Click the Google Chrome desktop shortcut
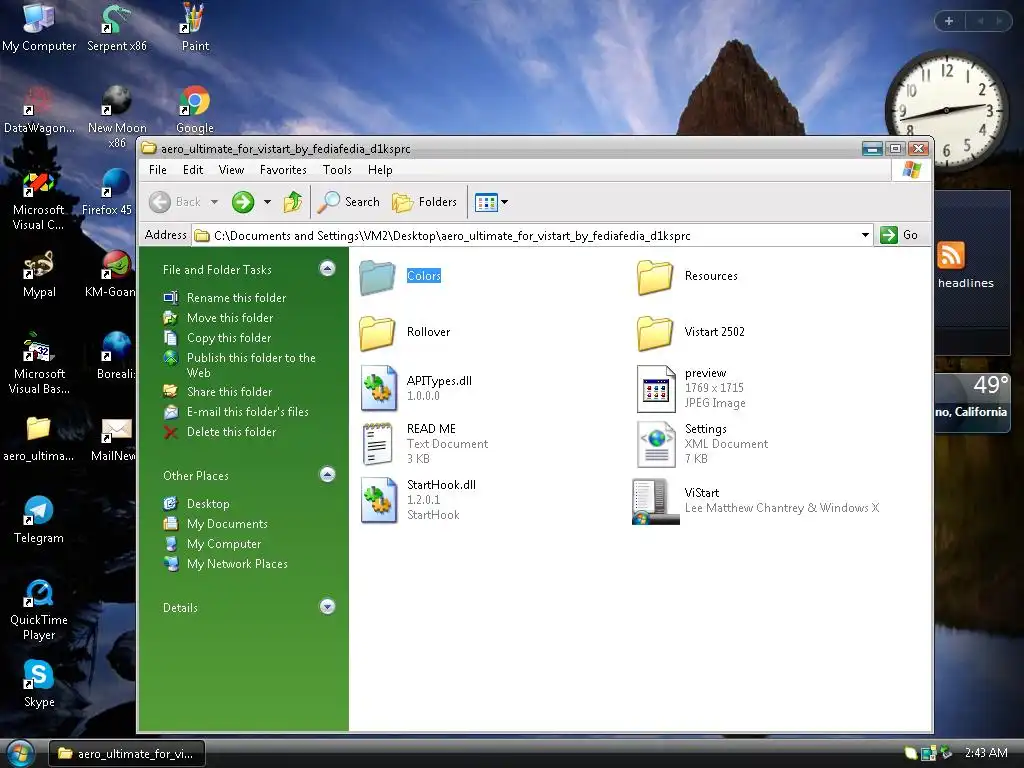Viewport: 1024px width, 768px height. pyautogui.click(x=195, y=110)
